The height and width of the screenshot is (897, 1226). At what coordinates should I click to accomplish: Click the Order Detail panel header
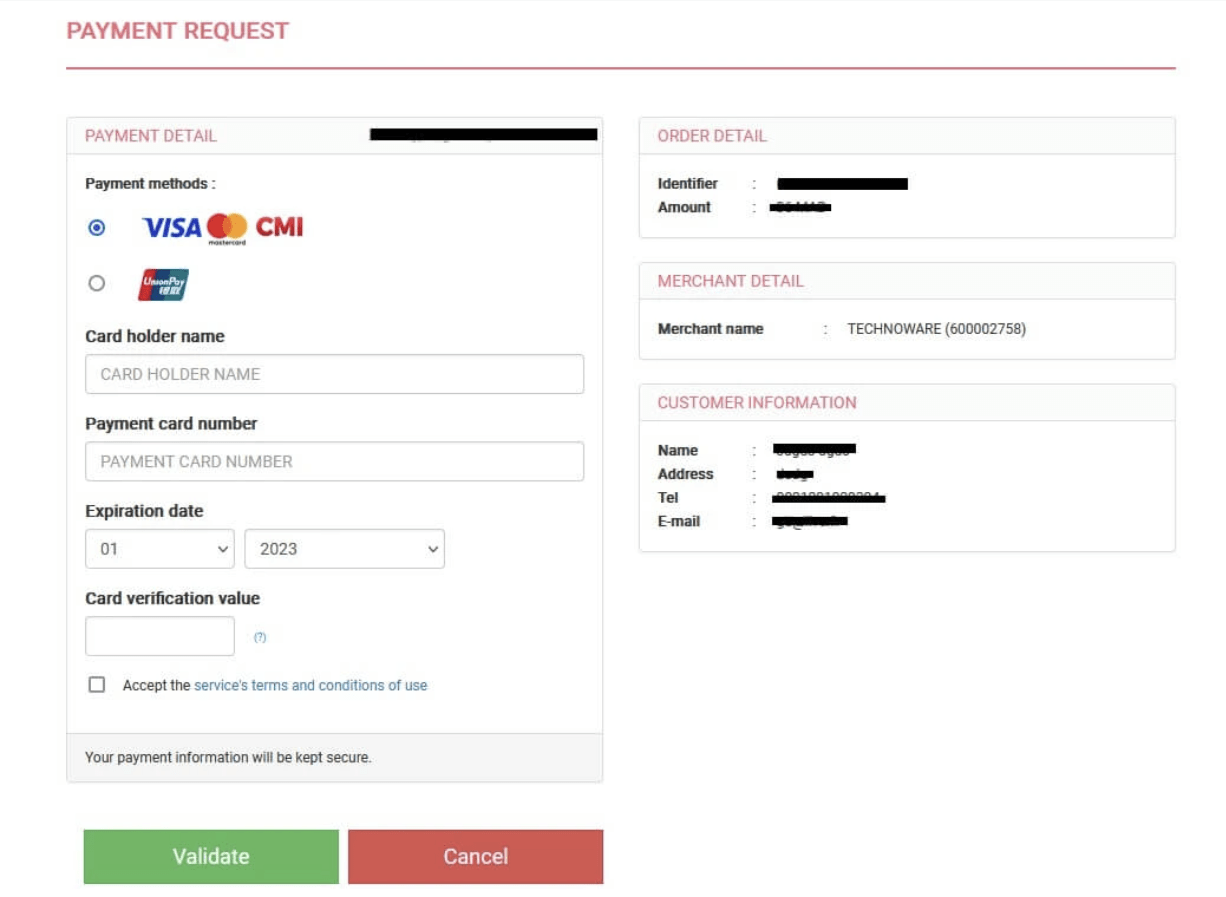(712, 136)
